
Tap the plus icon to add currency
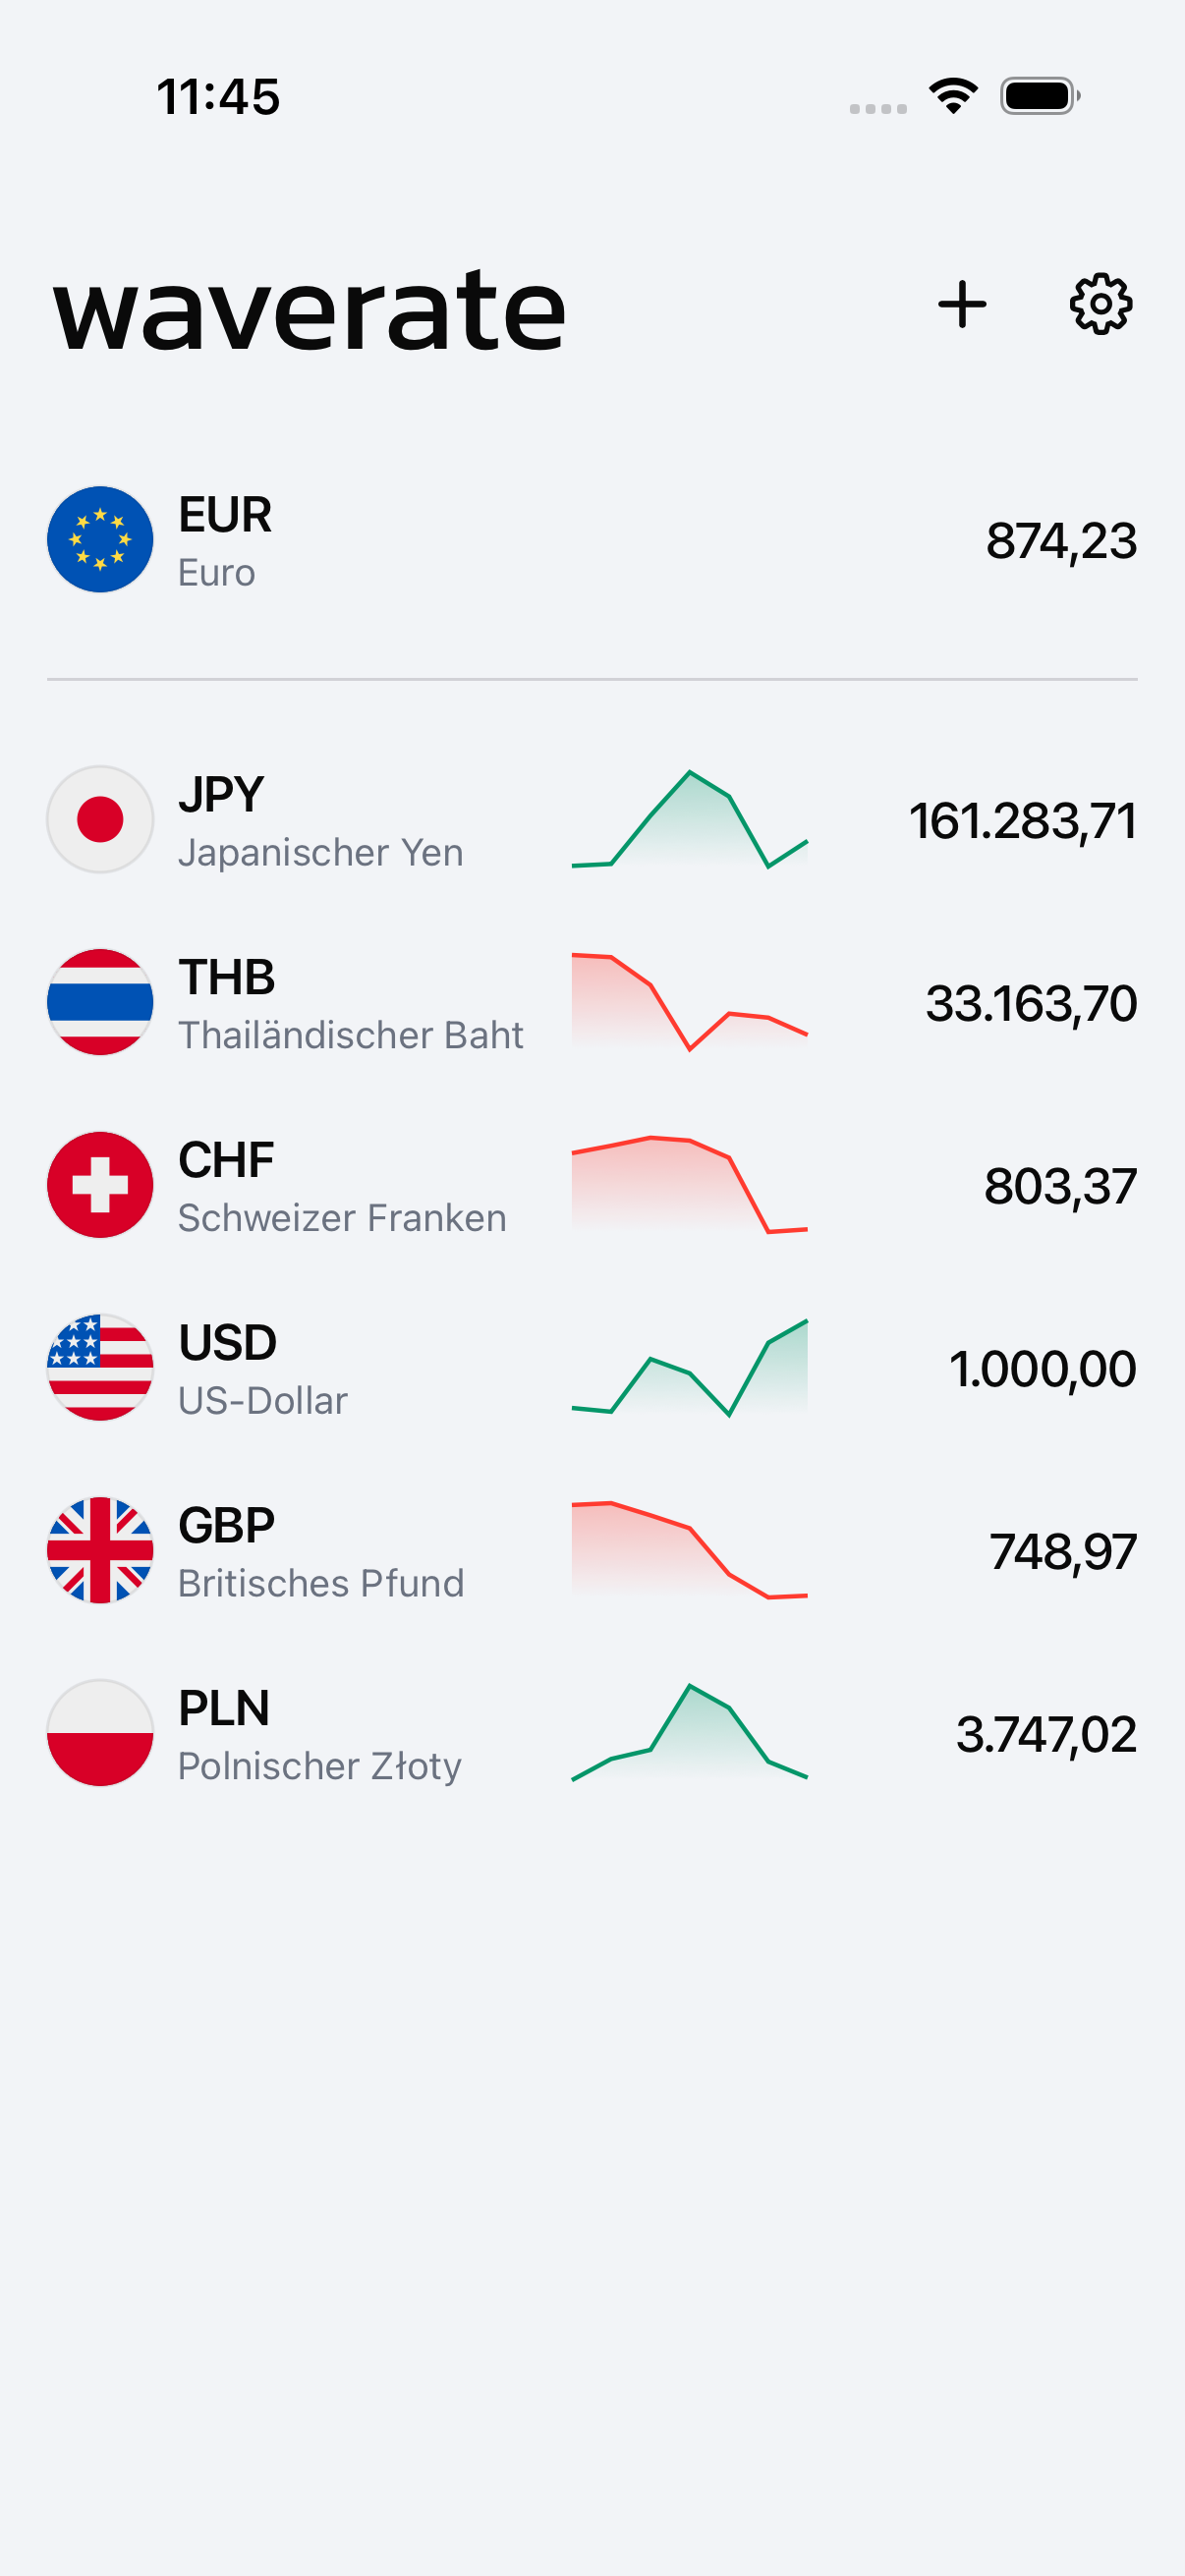pyautogui.click(x=962, y=304)
